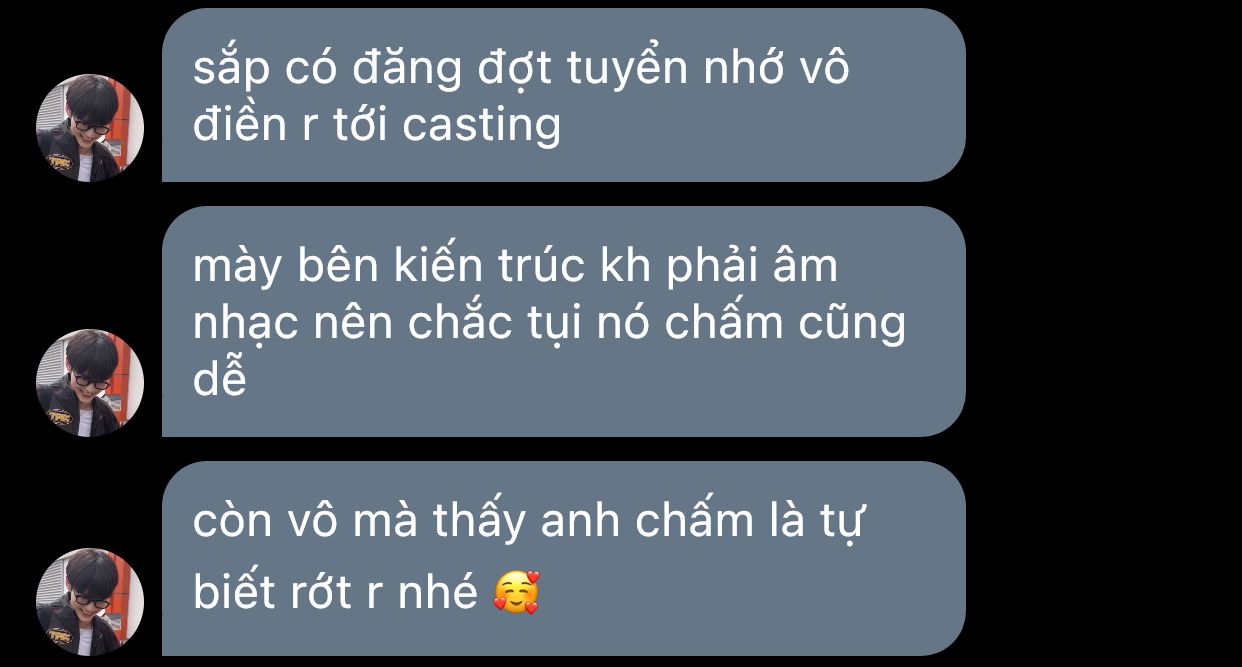Select the bubble starting "sắp có đăng đợt"
The width and height of the screenshot is (1242, 667).
(564, 95)
